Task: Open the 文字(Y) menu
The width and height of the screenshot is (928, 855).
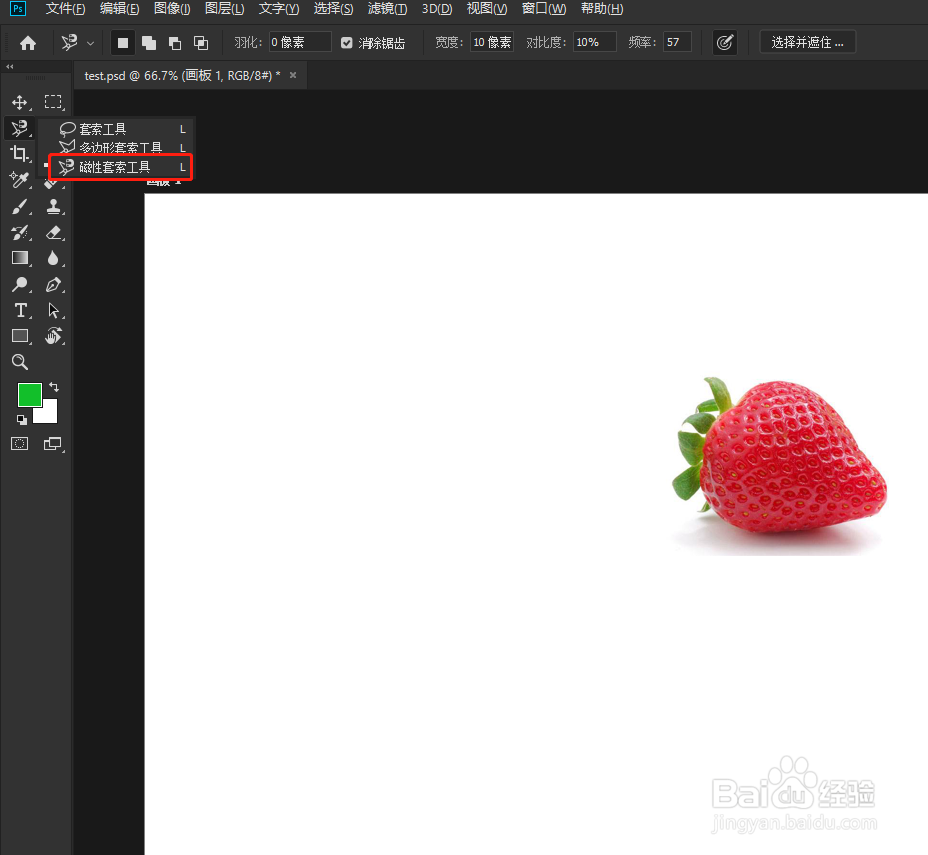Action: [x=279, y=9]
